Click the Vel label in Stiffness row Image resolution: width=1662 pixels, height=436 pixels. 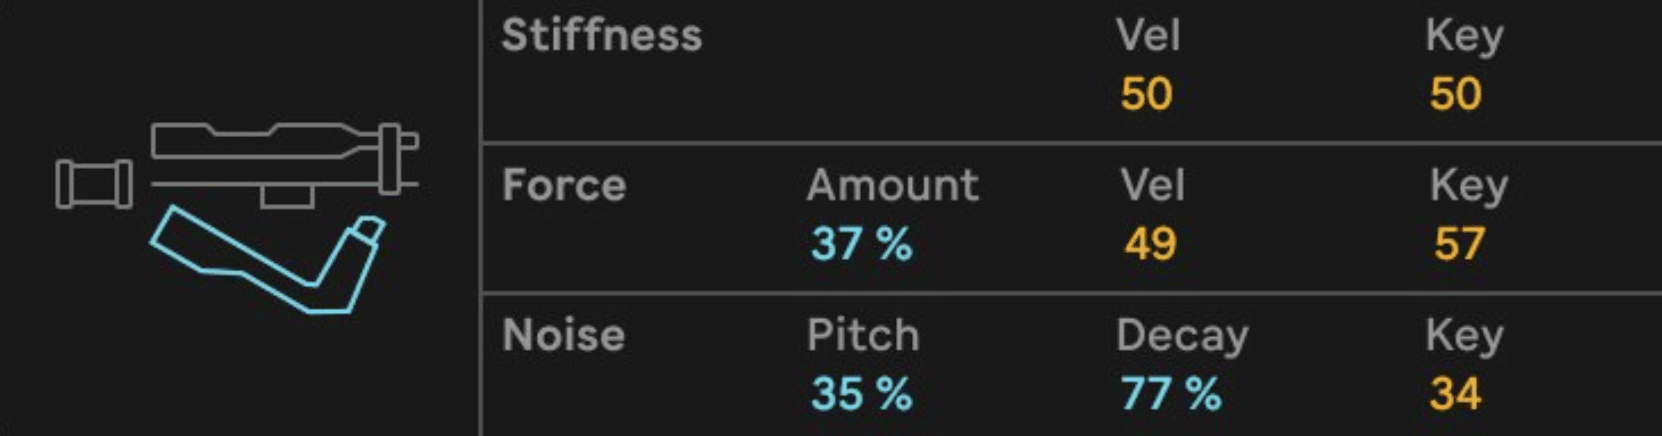(x=1148, y=36)
